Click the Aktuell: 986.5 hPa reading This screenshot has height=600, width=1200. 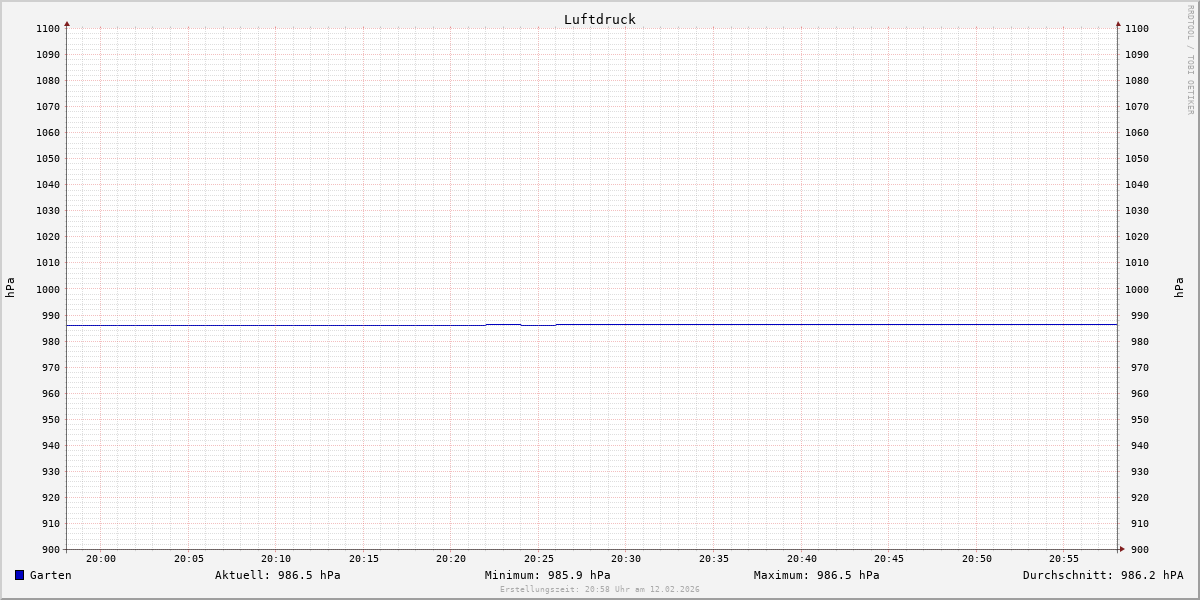point(277,575)
